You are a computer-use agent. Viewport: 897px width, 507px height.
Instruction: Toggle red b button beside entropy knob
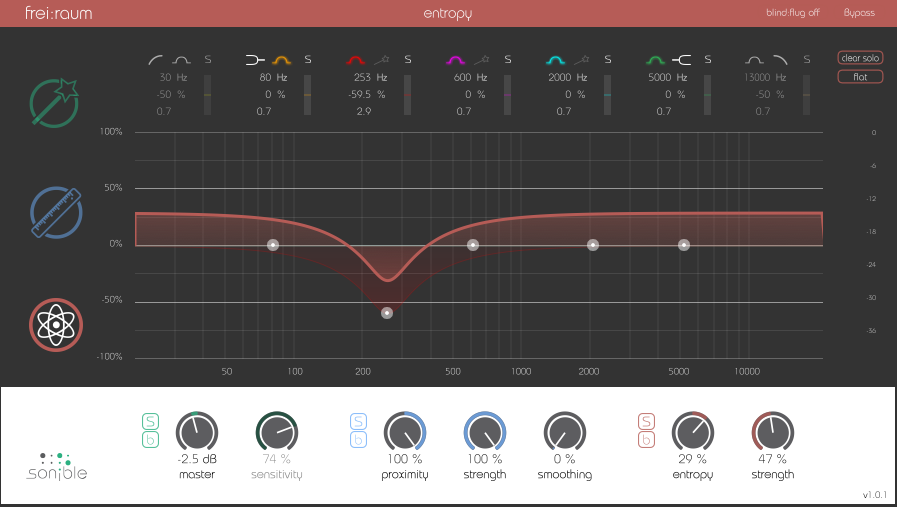pos(646,439)
